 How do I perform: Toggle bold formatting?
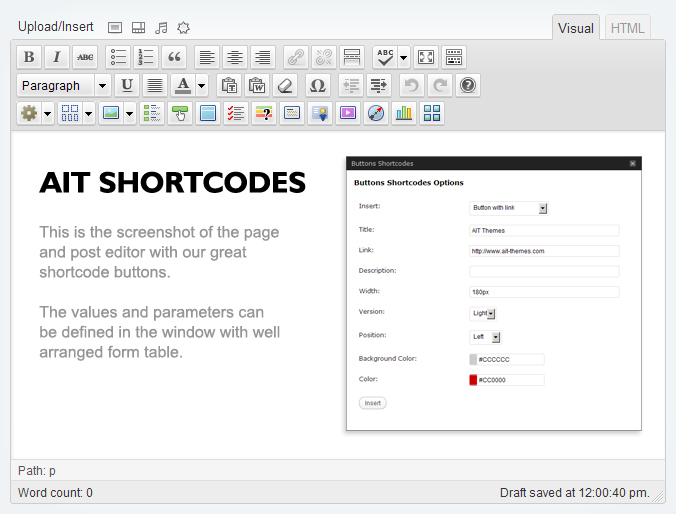pyautogui.click(x=29, y=57)
